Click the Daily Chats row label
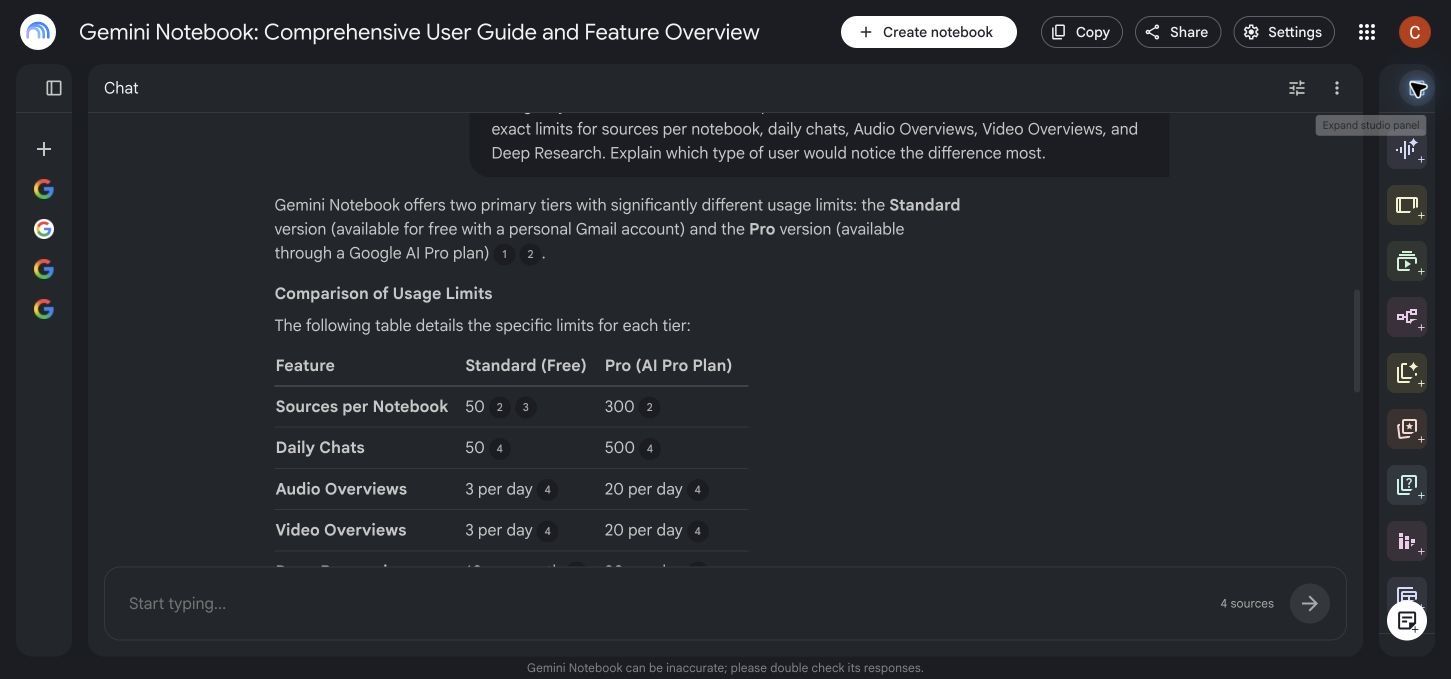Viewport: 1451px width, 679px height. tap(320, 448)
